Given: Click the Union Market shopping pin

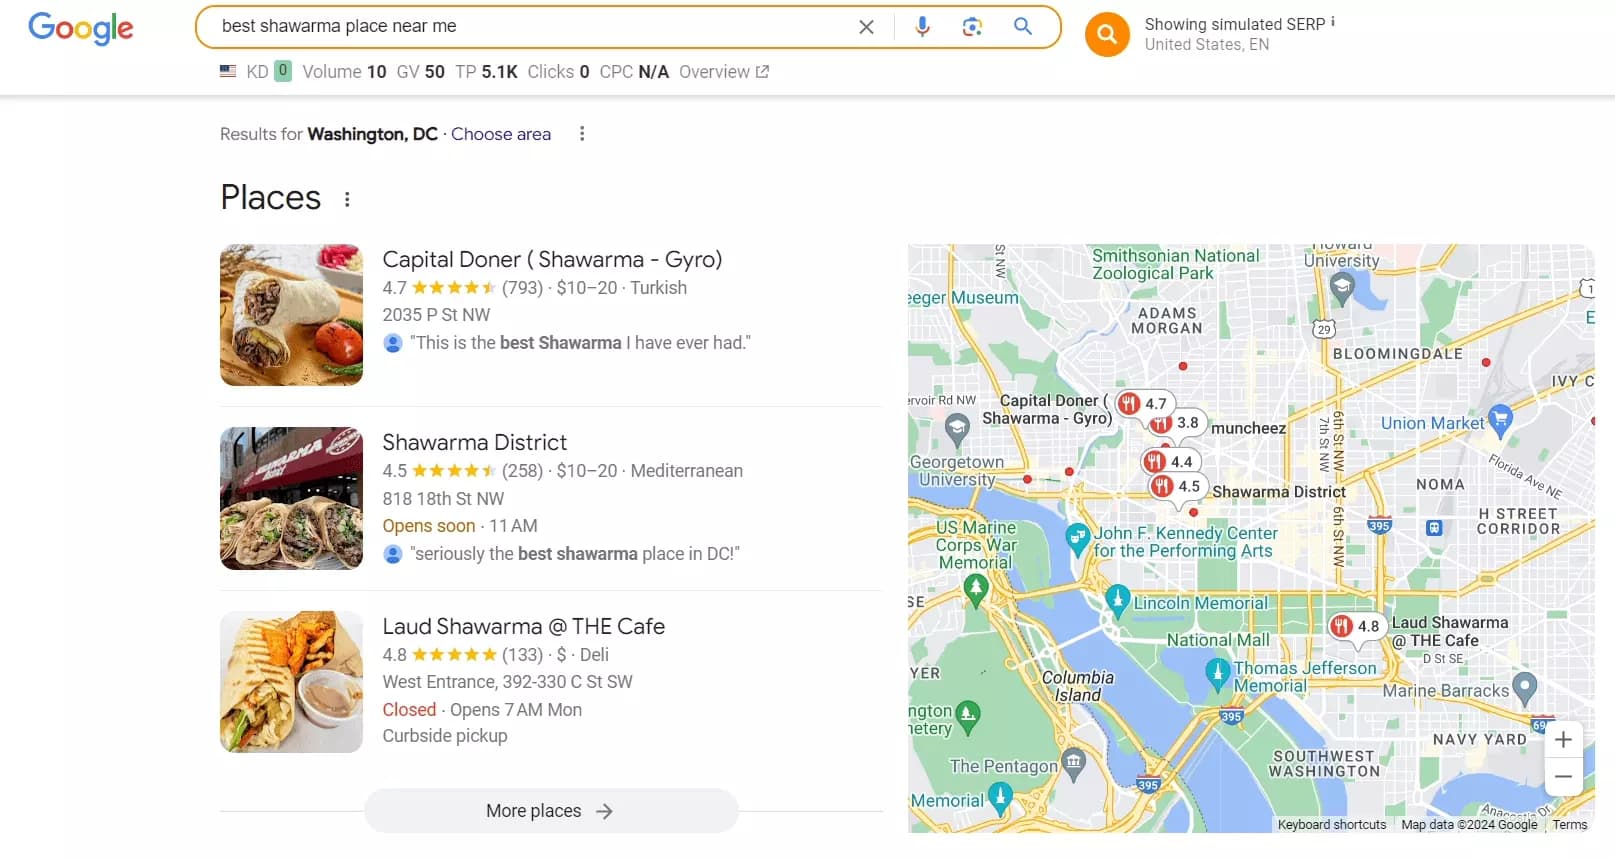Looking at the screenshot, I should [x=1499, y=419].
